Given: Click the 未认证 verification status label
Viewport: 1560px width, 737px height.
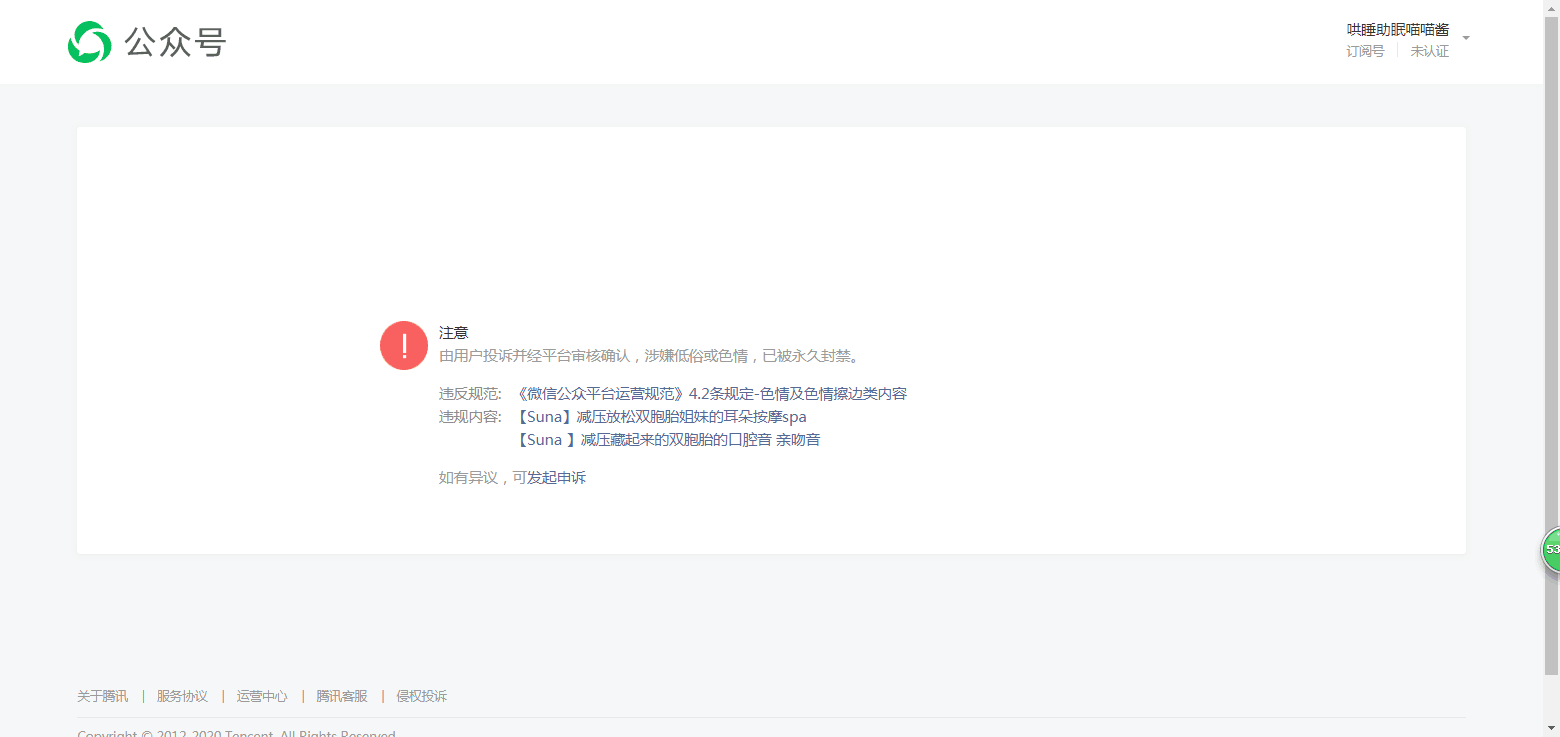Looking at the screenshot, I should click(x=1430, y=51).
